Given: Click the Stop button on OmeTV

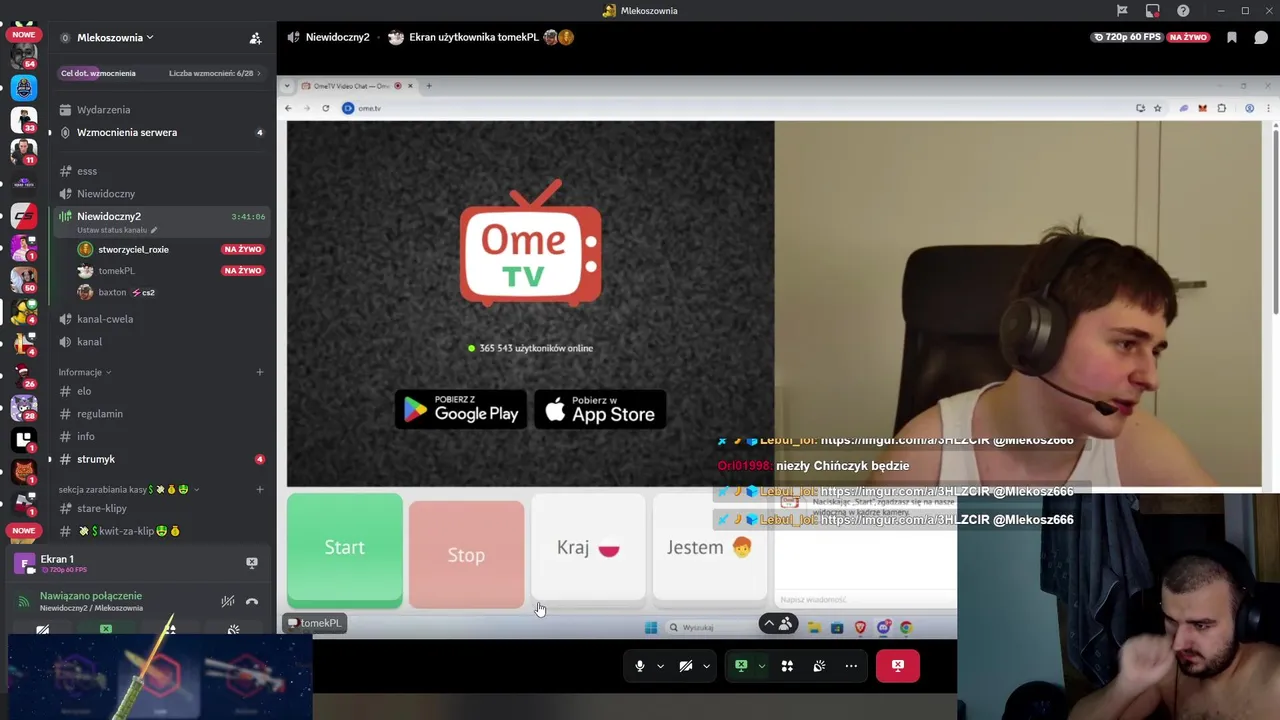Looking at the screenshot, I should click(x=466, y=555).
